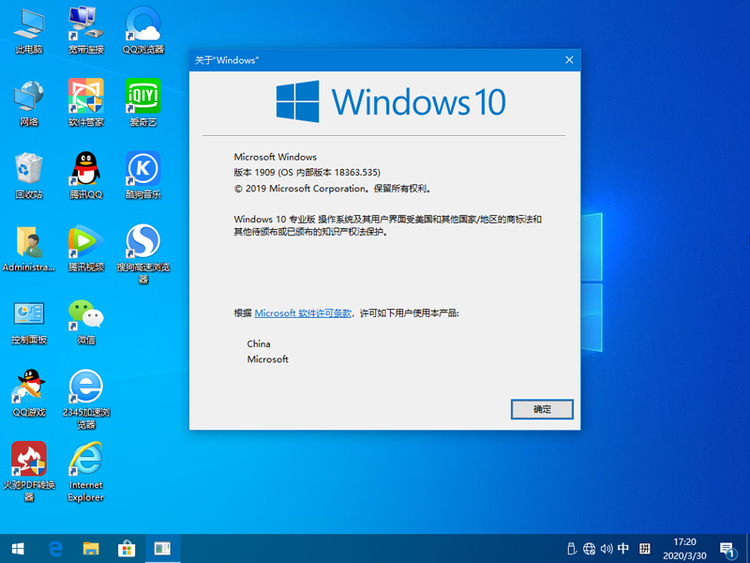The height and width of the screenshot is (563, 750).
Task: Launch File Explorer from the taskbar
Action: coord(91,548)
